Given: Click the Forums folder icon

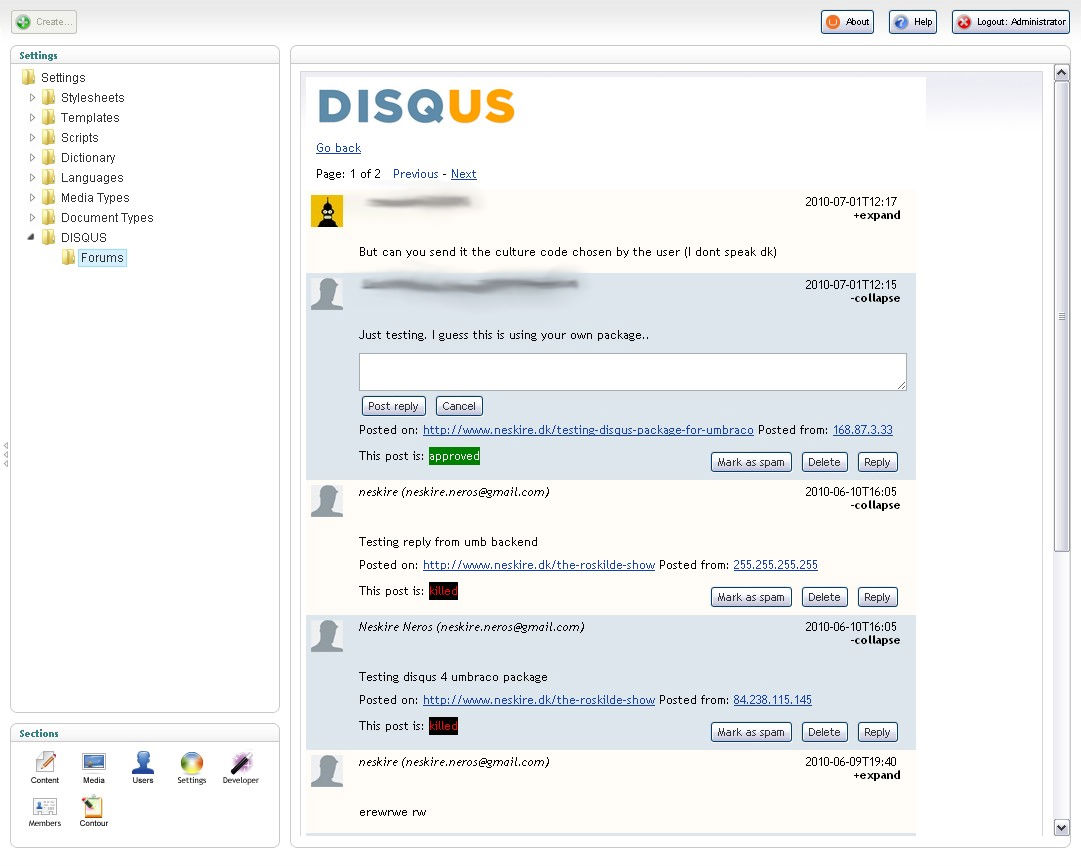Looking at the screenshot, I should [68, 257].
